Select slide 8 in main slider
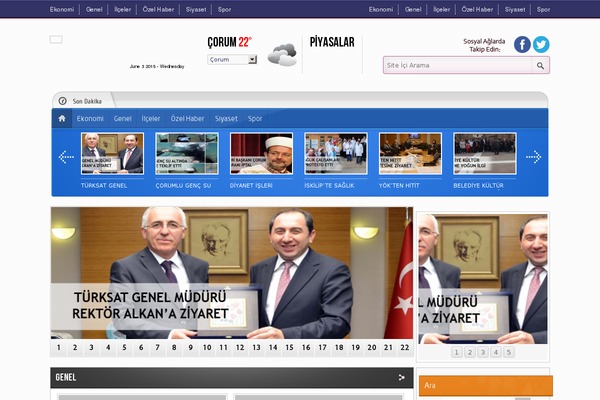The height and width of the screenshot is (400, 600). [x=174, y=348]
